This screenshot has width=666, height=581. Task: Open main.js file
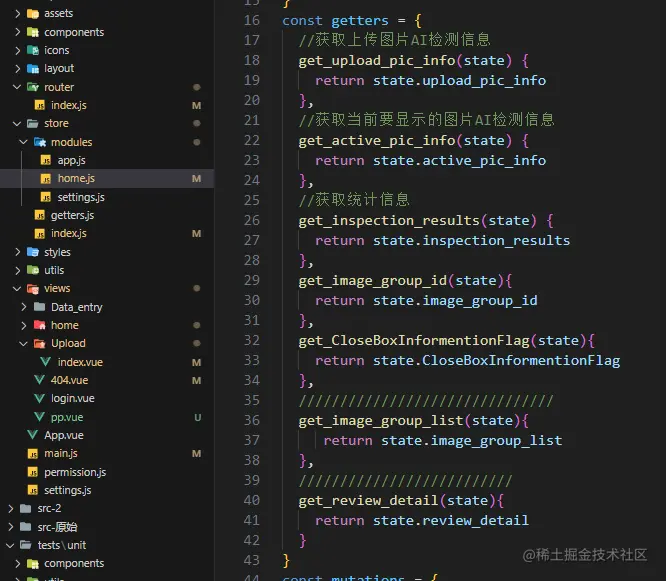pyautogui.click(x=61, y=454)
